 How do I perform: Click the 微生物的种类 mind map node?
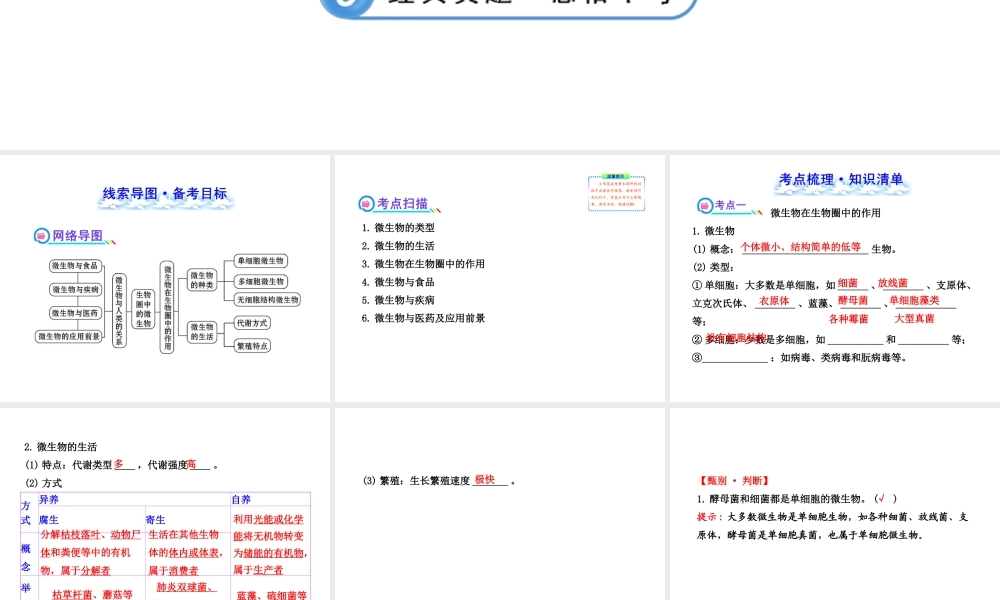pos(202,280)
